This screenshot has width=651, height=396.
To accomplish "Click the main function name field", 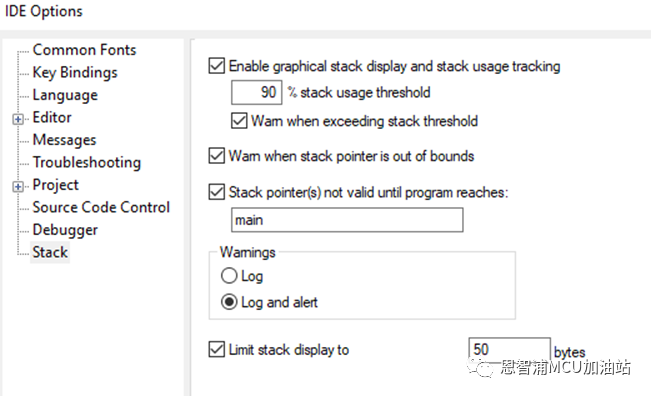I will coord(347,220).
